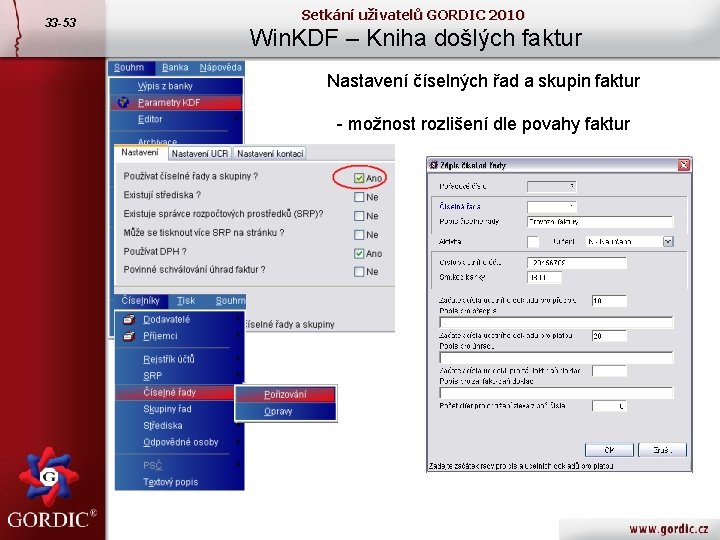Open the Banka menu
The image size is (720, 540).
pos(175,68)
